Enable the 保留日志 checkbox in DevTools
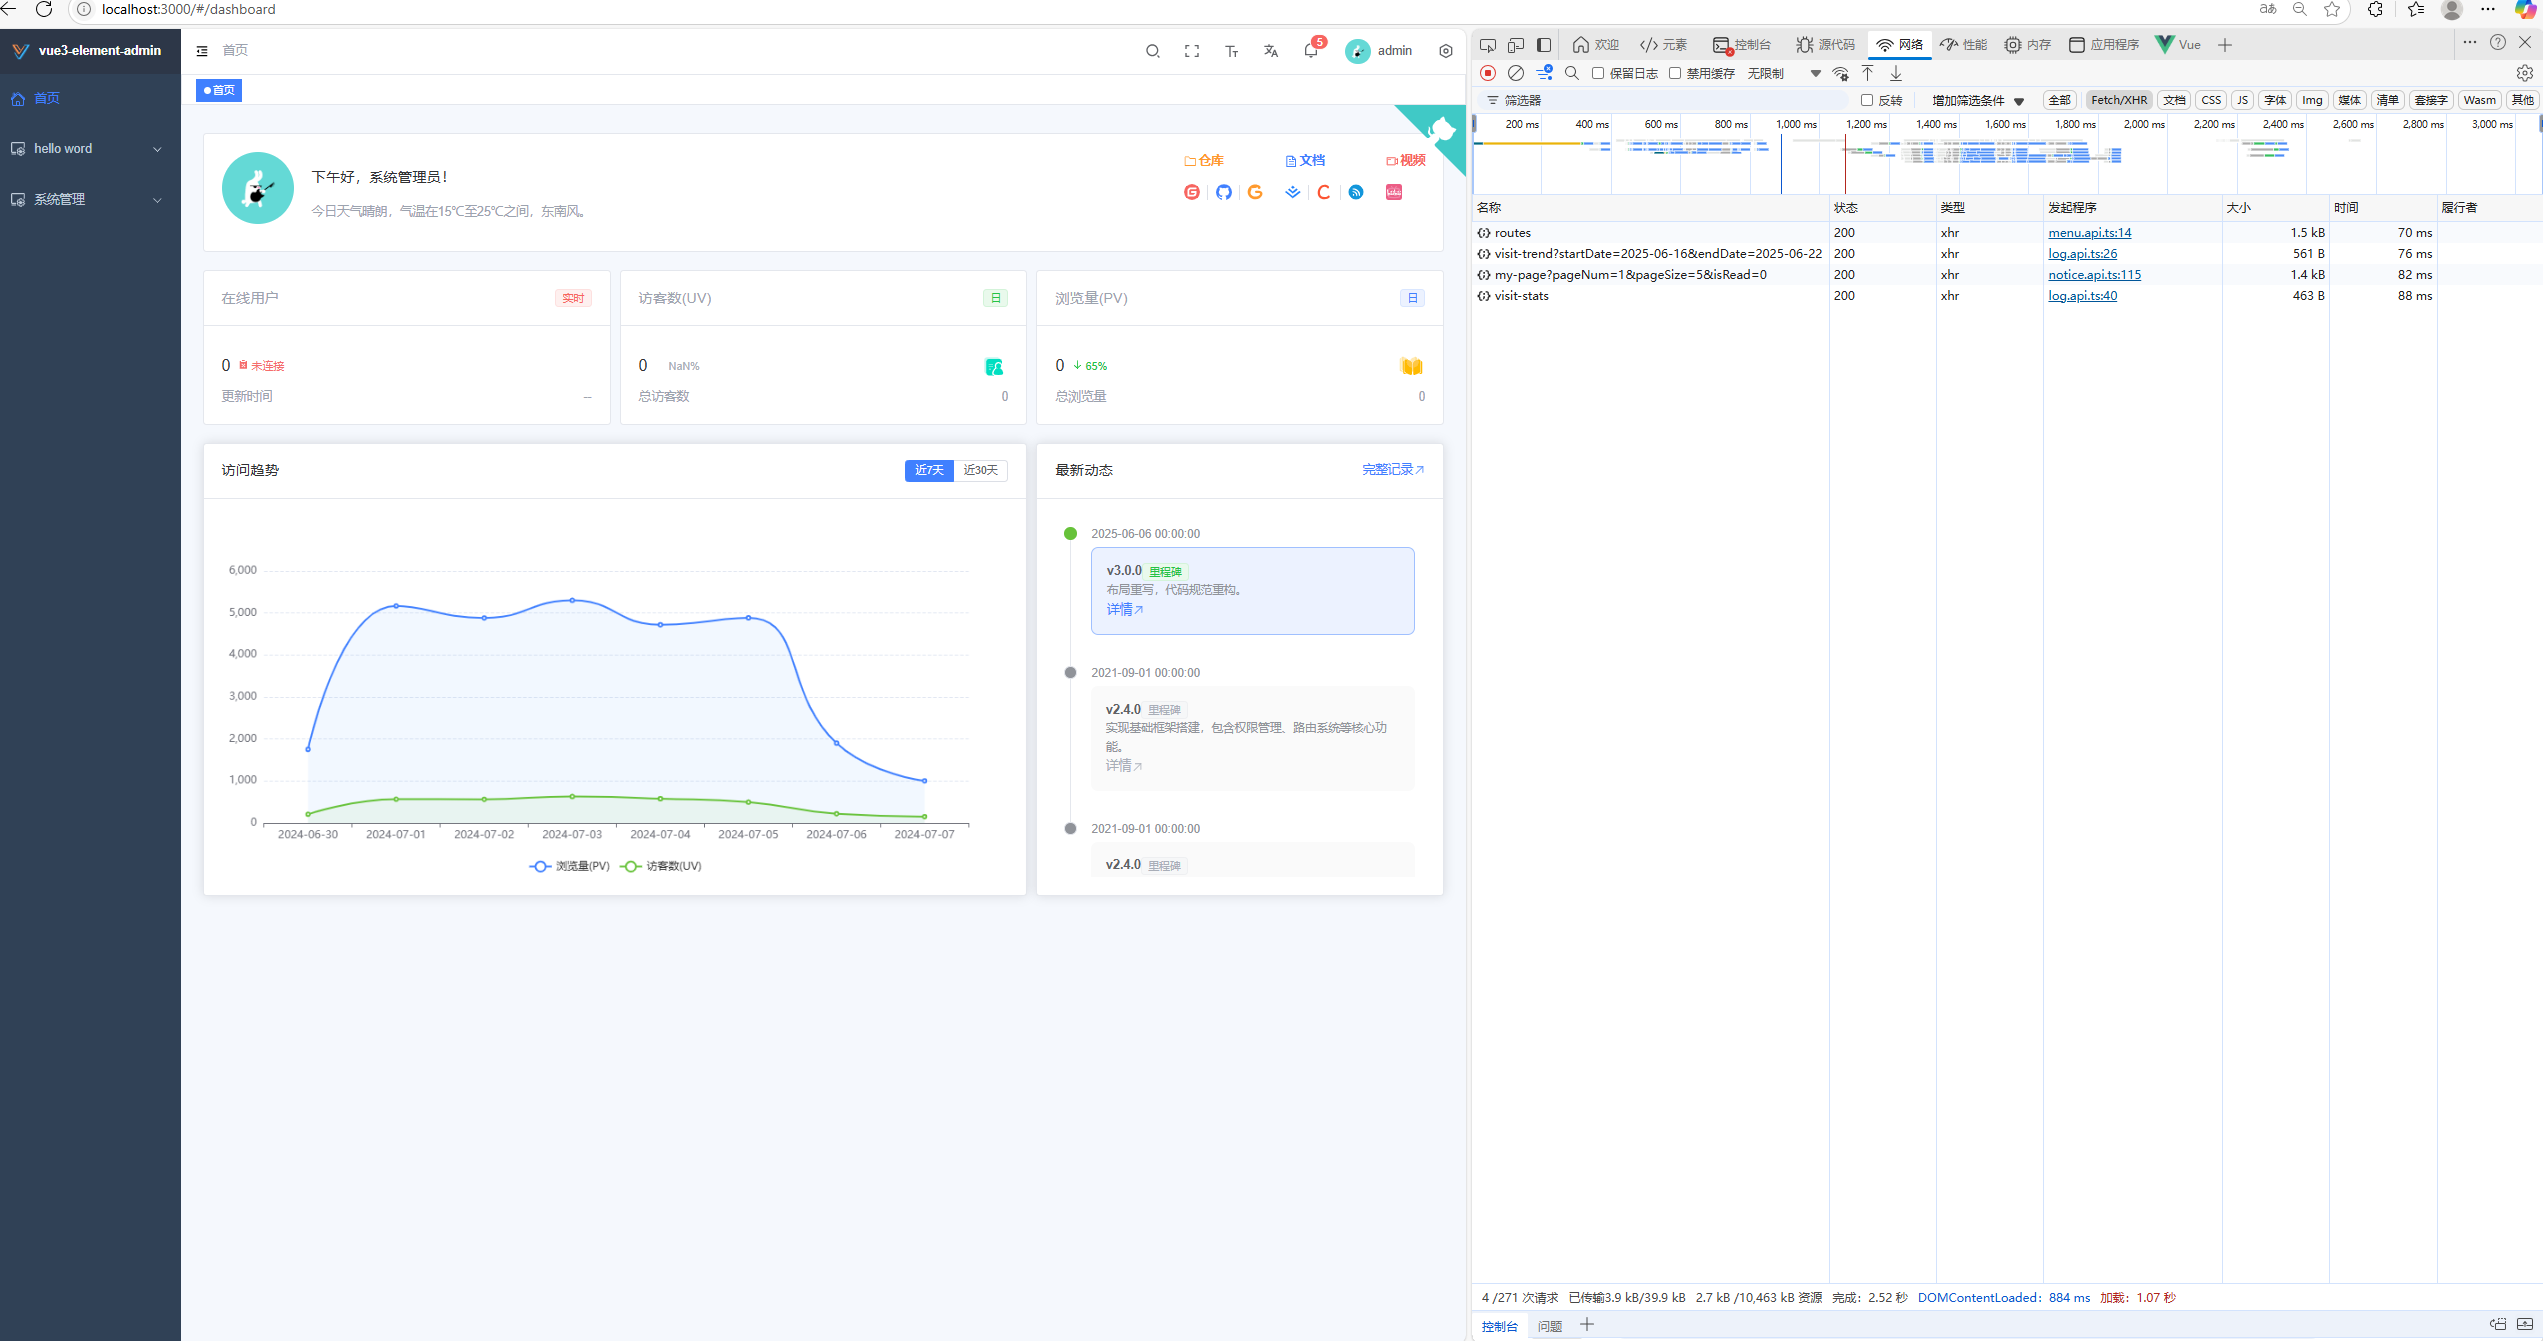2543x1341 pixels. (1597, 72)
